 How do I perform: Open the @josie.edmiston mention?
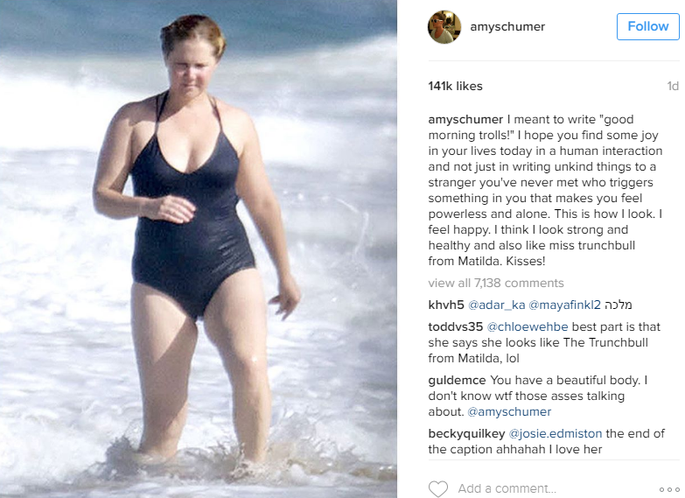pyautogui.click(x=555, y=434)
